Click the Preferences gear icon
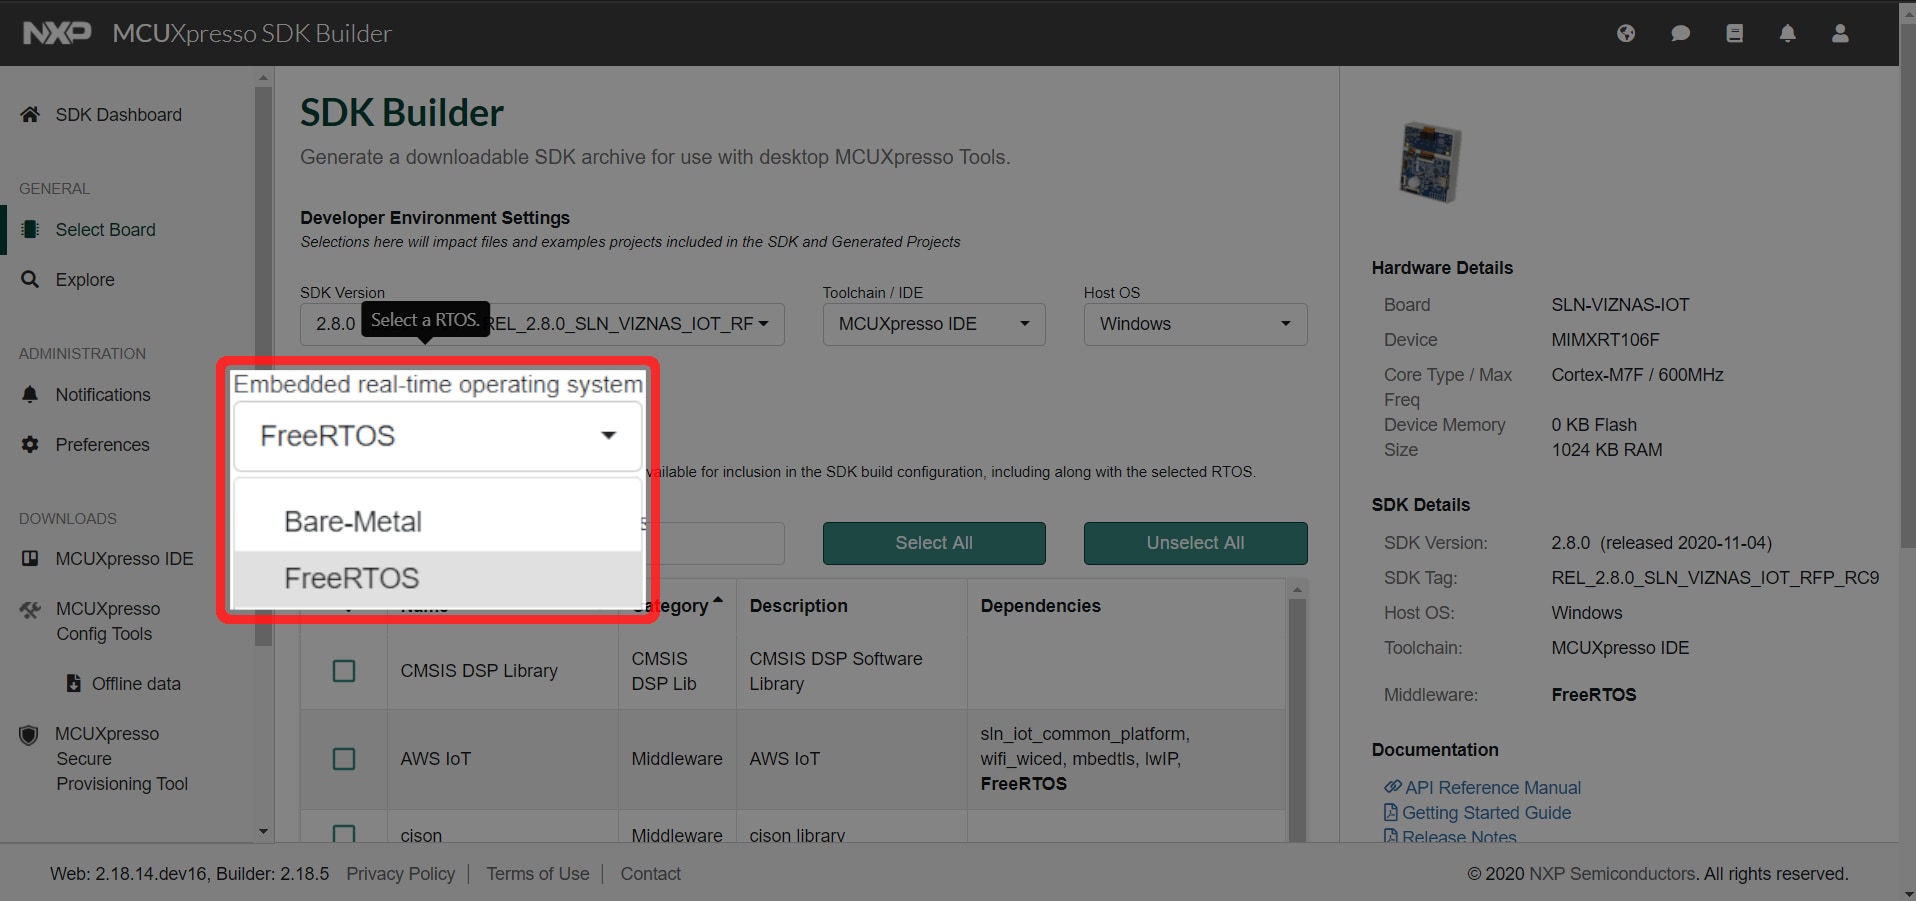The height and width of the screenshot is (901, 1916). point(30,445)
